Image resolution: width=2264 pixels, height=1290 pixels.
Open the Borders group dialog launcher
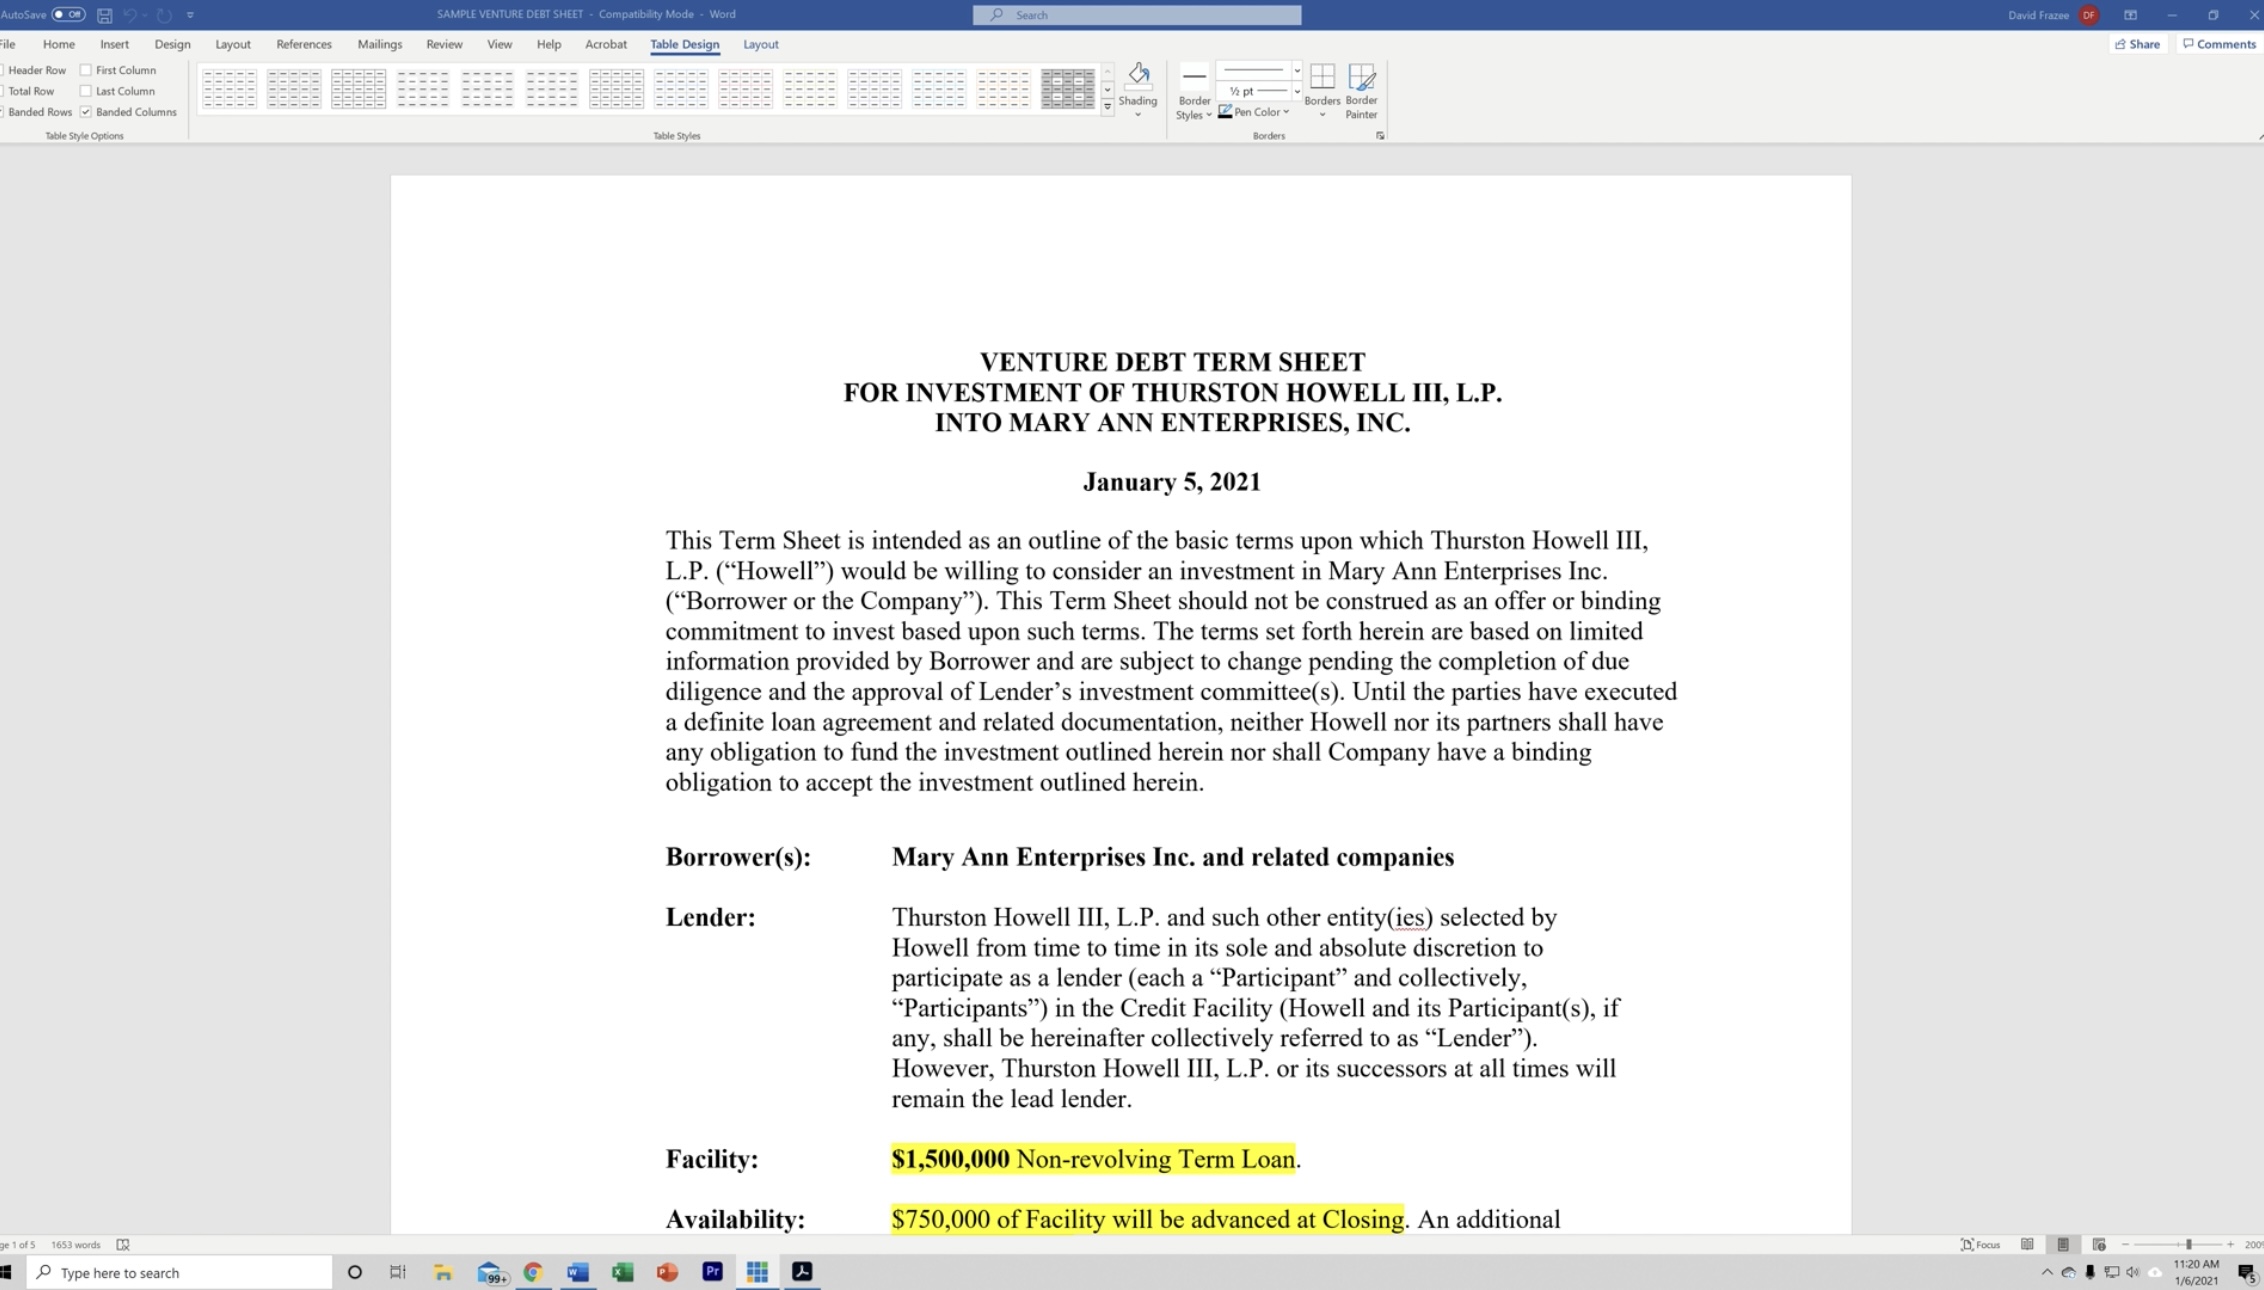[1380, 136]
